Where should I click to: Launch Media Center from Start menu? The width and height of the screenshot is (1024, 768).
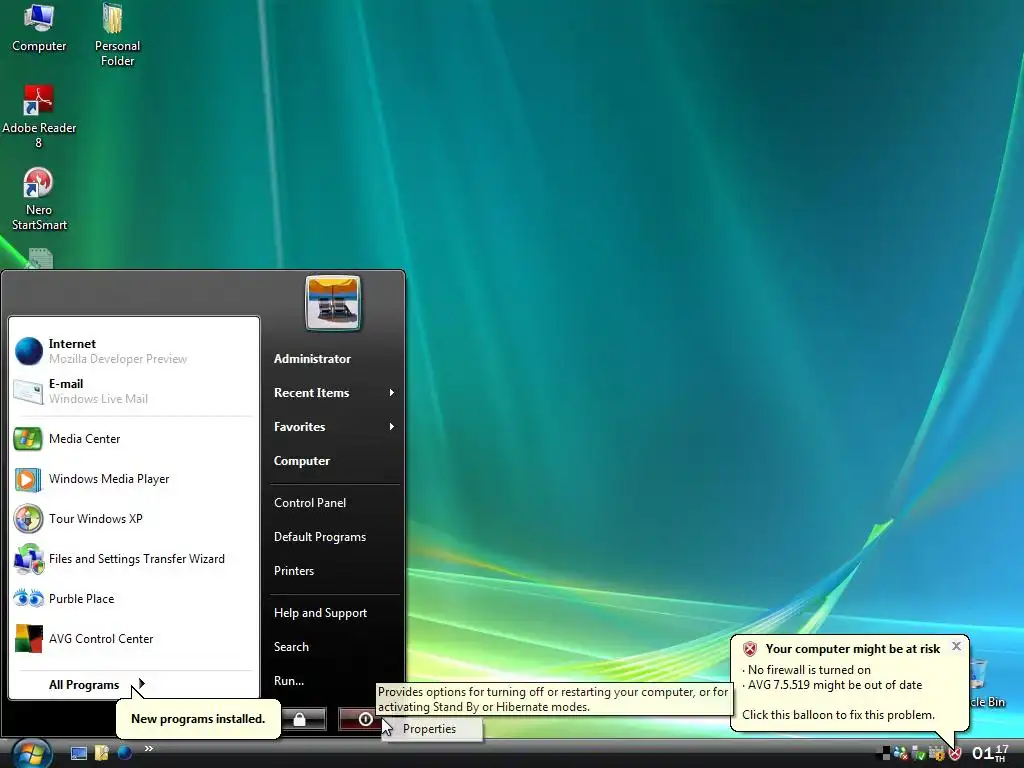[133, 439]
